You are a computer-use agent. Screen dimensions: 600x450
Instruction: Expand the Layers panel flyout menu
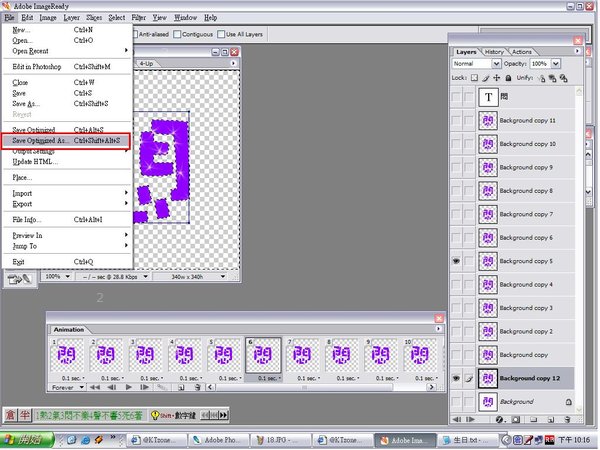[577, 51]
